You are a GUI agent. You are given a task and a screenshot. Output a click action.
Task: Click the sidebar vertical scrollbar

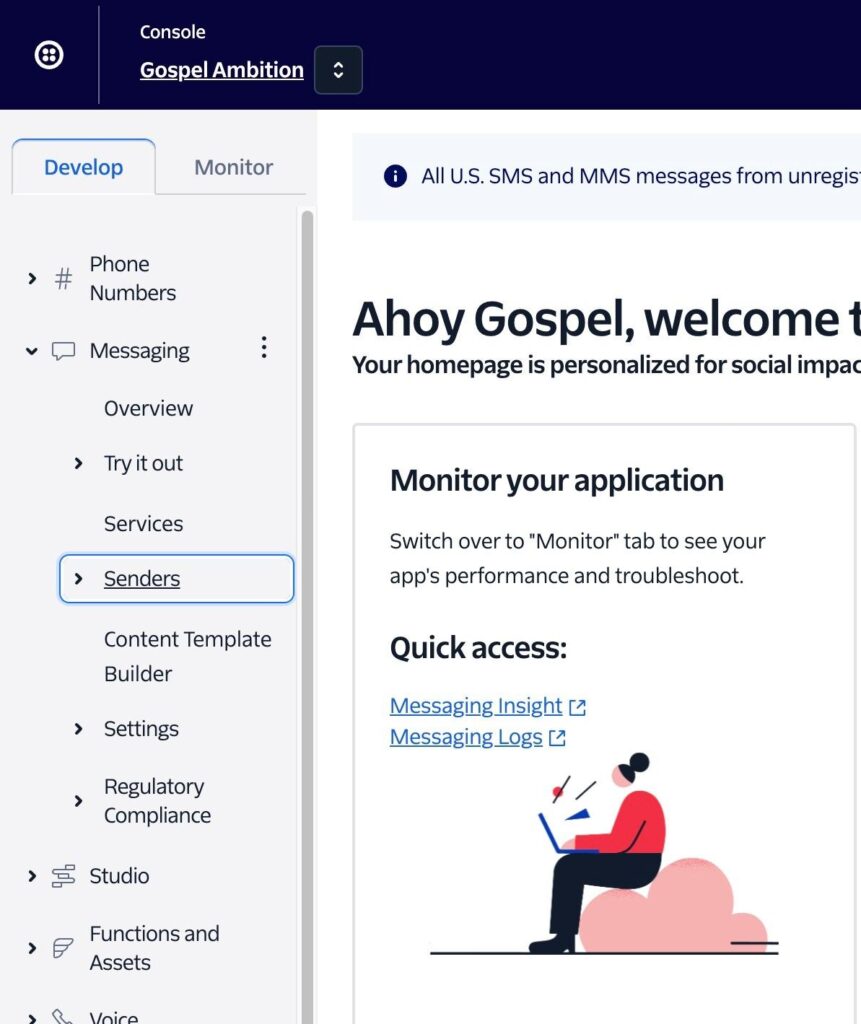point(307,600)
